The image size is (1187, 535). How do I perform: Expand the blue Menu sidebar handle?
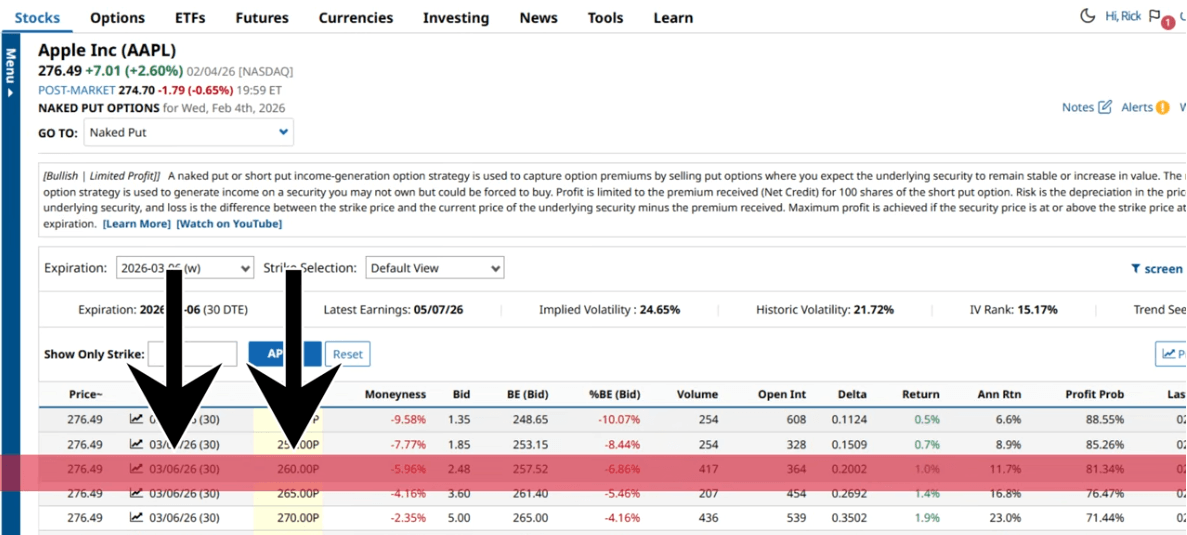tap(11, 73)
